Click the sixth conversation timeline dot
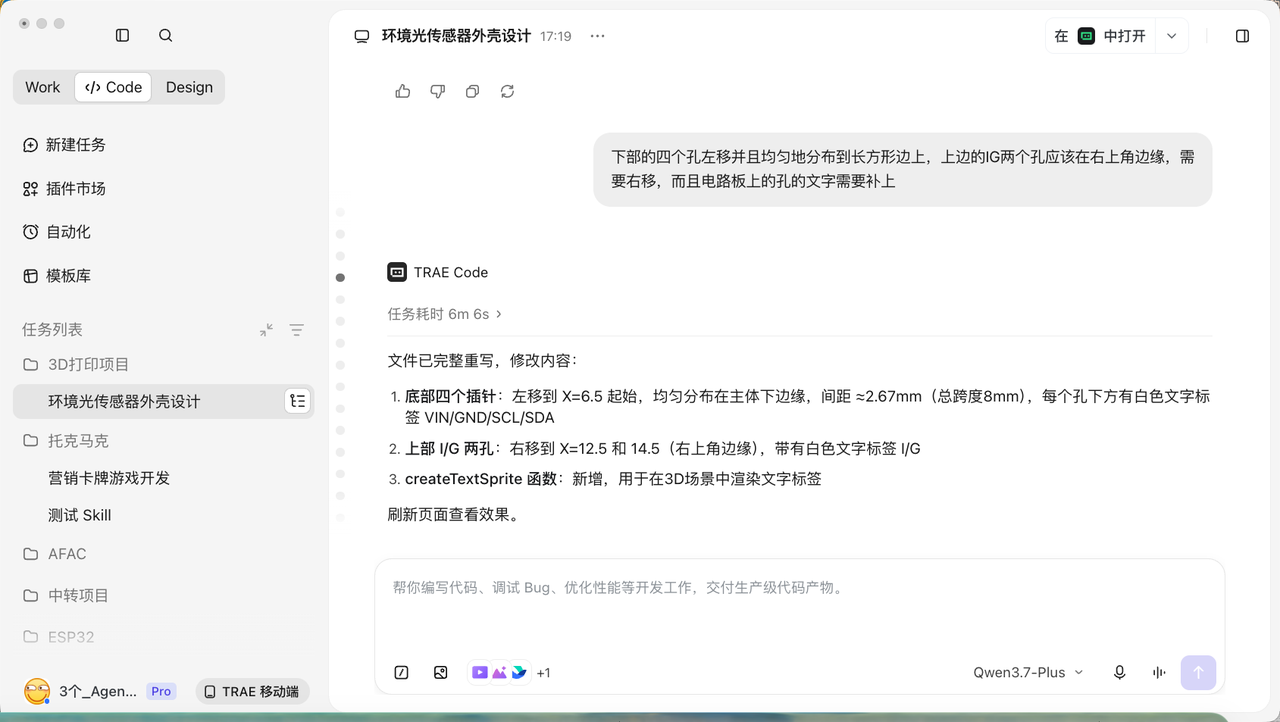This screenshot has width=1280, height=722. (x=340, y=321)
